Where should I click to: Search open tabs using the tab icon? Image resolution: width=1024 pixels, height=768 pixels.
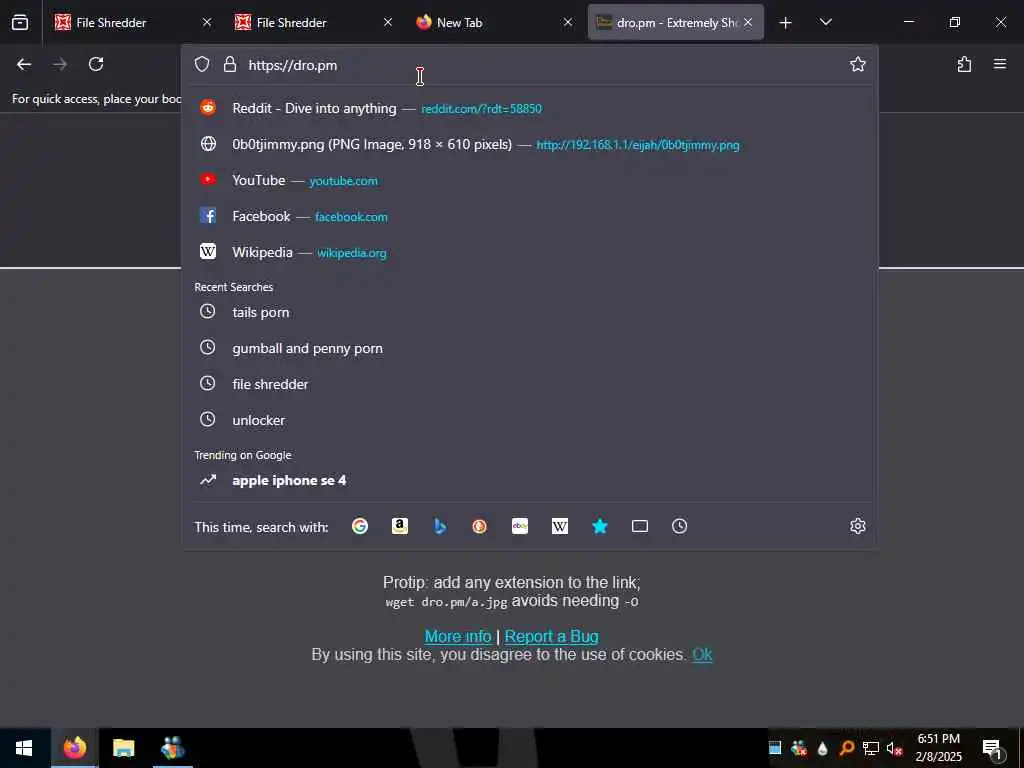640,526
